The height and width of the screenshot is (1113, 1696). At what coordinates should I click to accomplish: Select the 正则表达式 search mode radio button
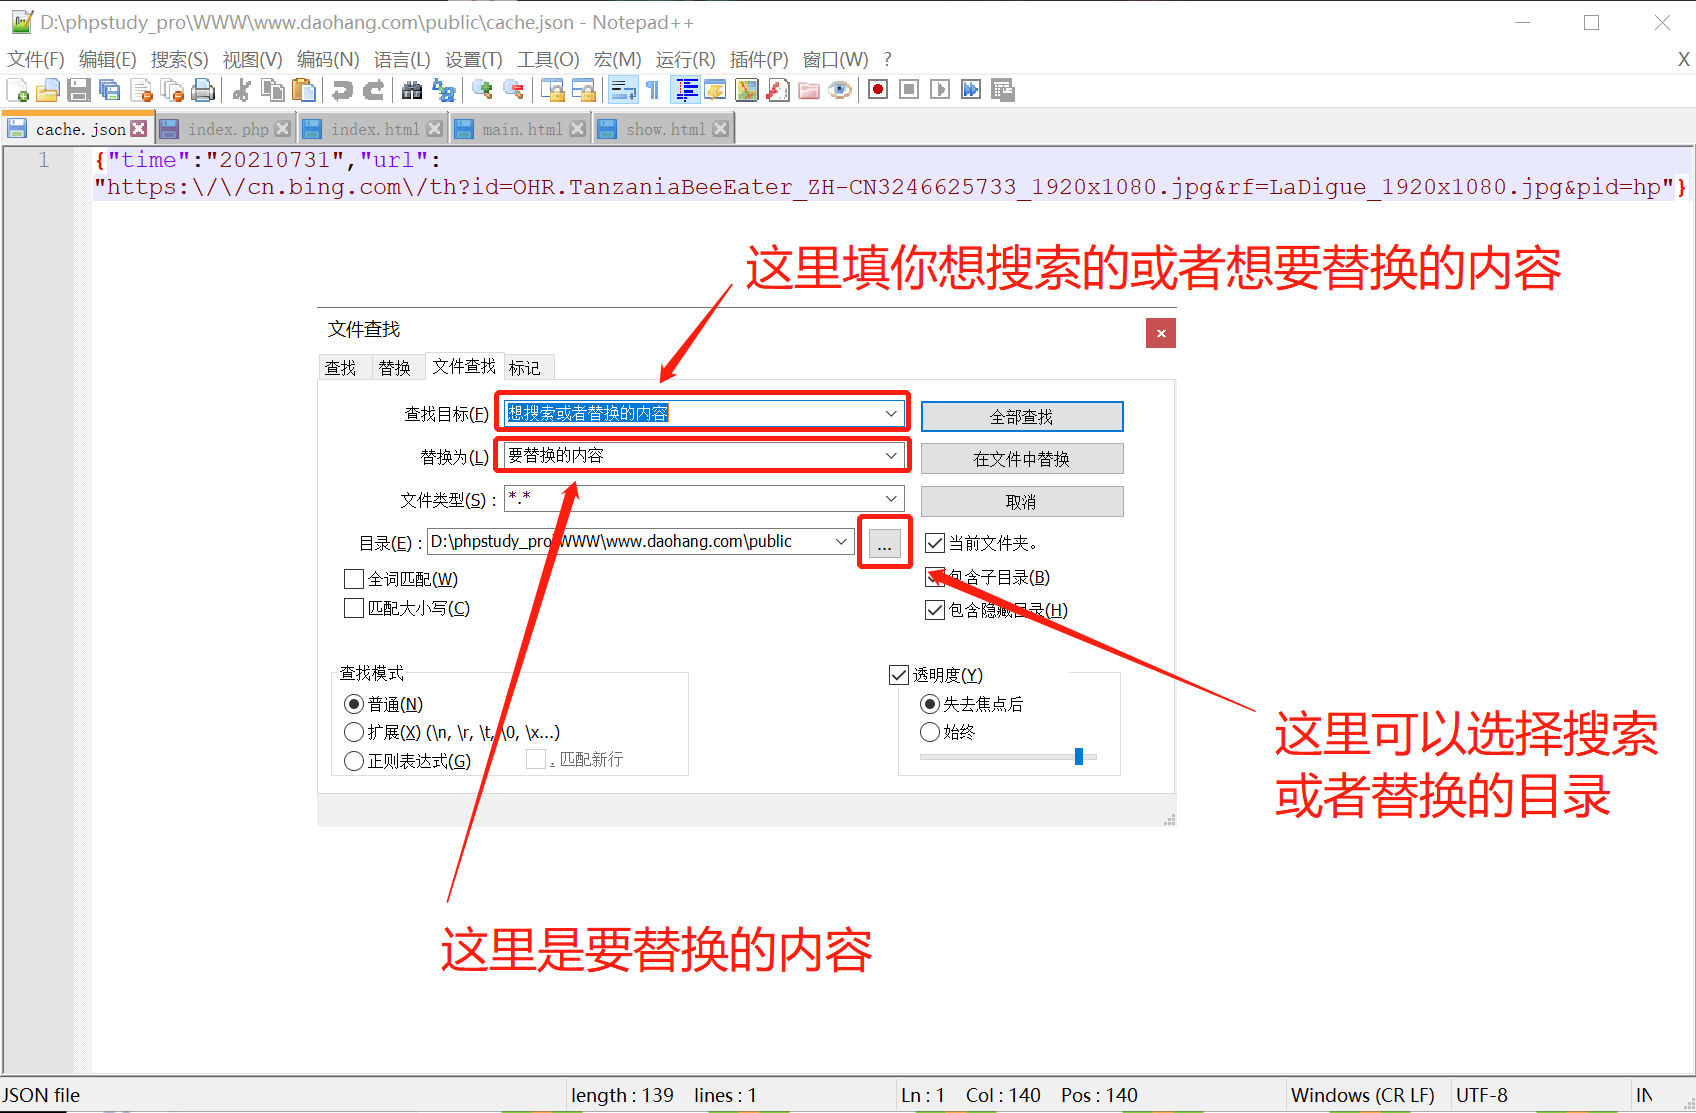pyautogui.click(x=354, y=760)
